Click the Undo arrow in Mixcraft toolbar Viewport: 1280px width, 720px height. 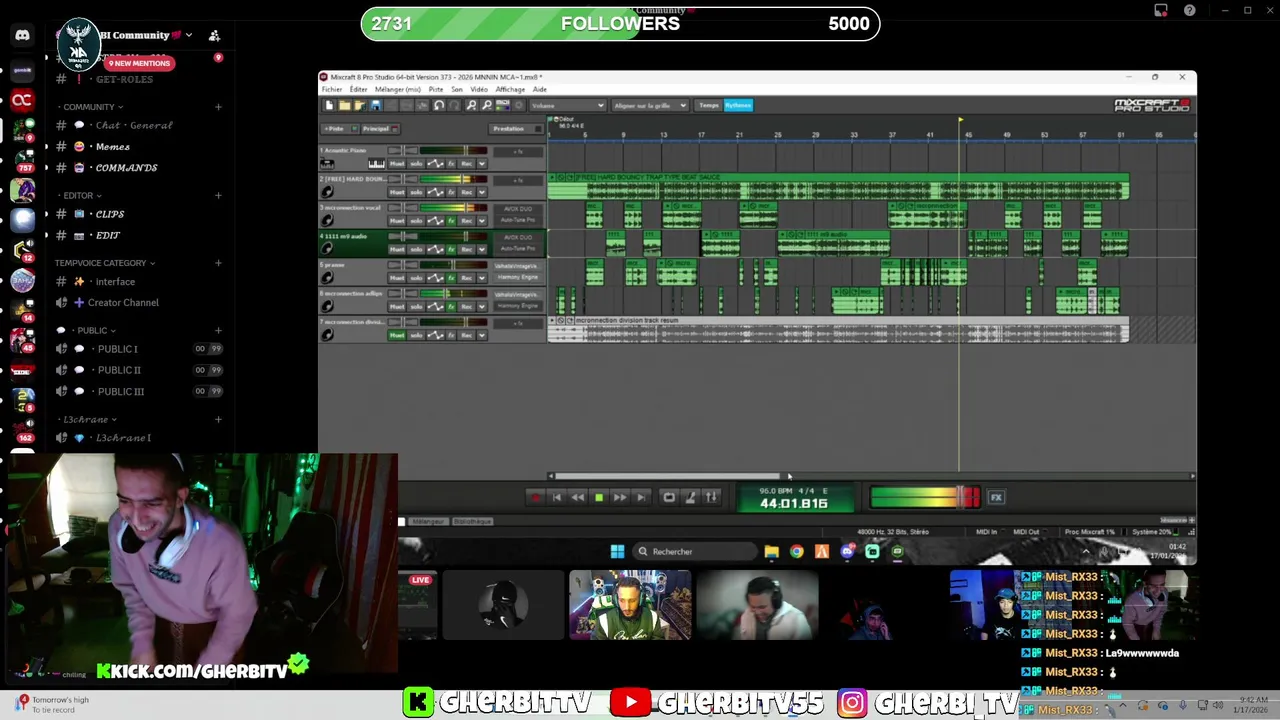point(439,105)
